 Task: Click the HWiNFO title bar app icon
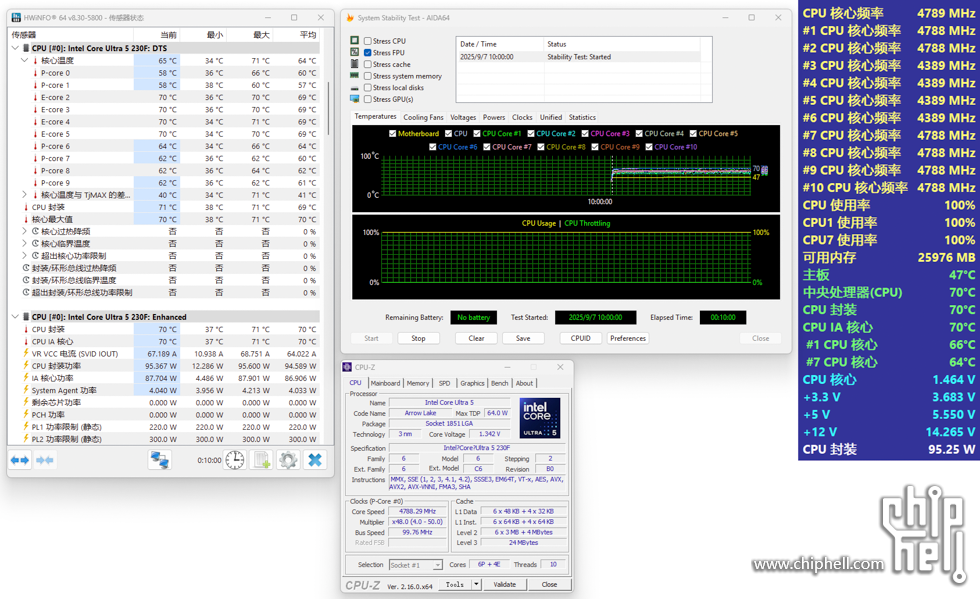tap(16, 18)
